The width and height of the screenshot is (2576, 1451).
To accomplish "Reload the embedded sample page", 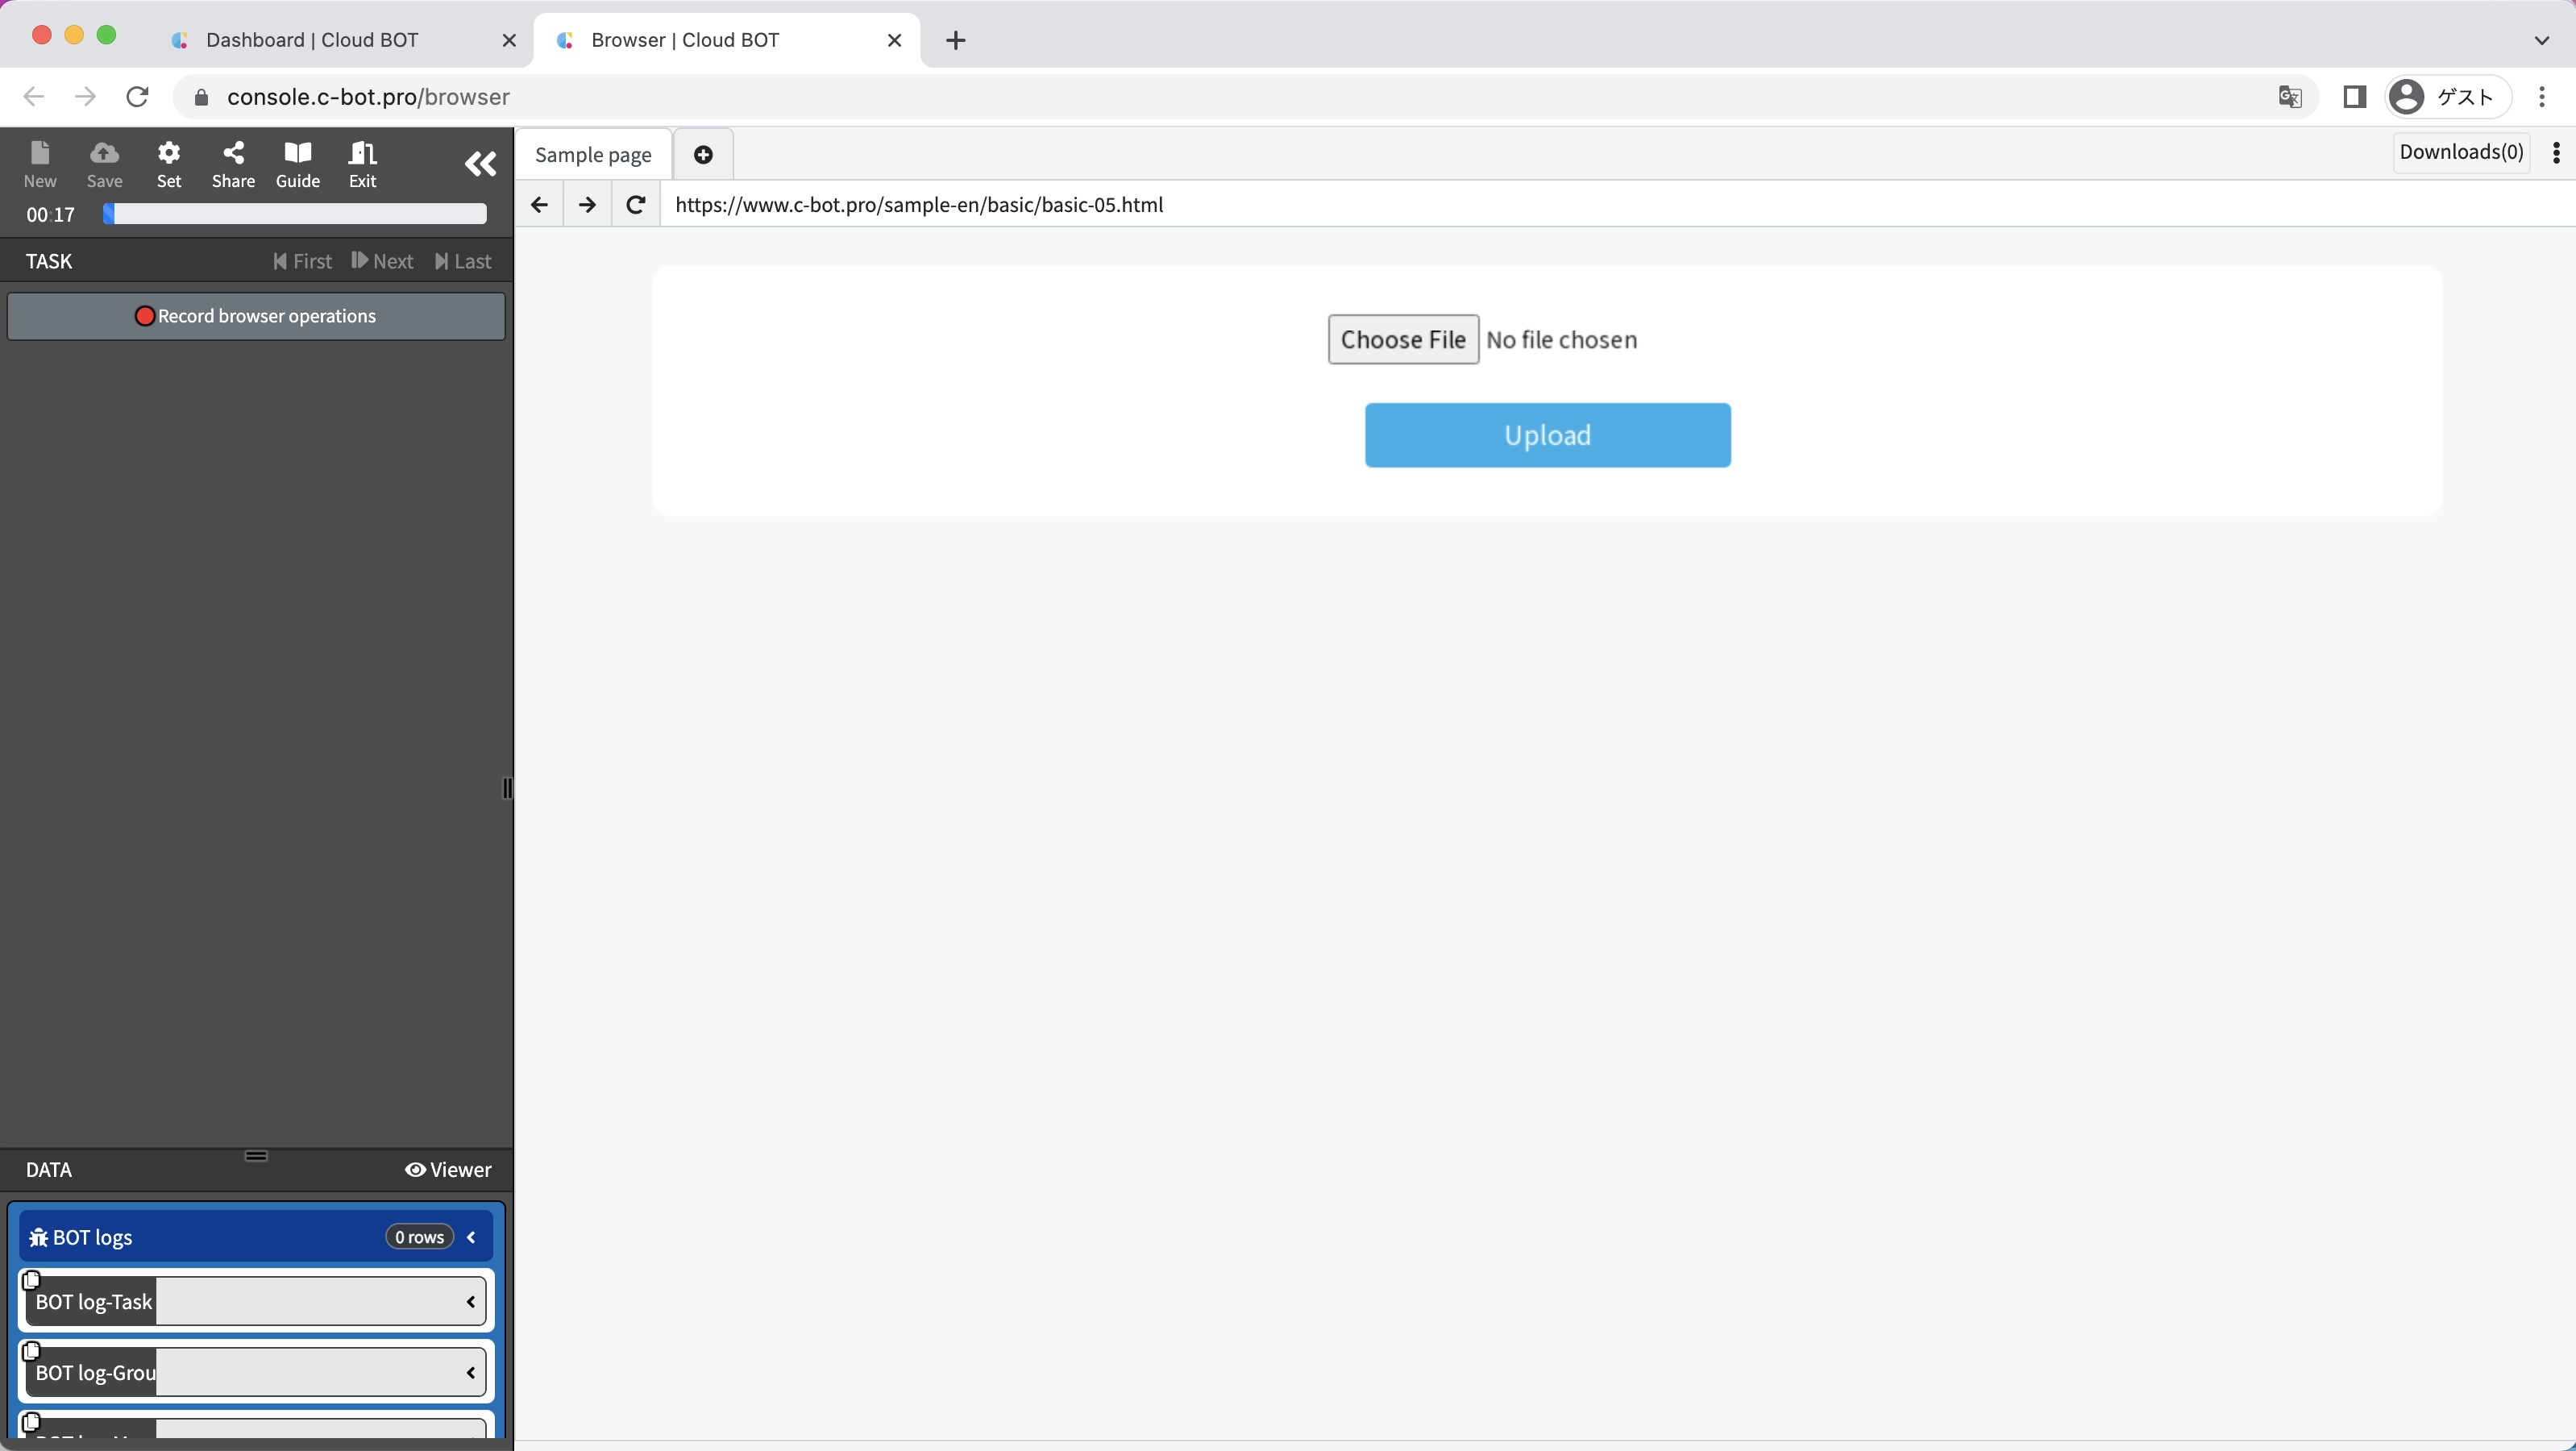I will [x=635, y=204].
